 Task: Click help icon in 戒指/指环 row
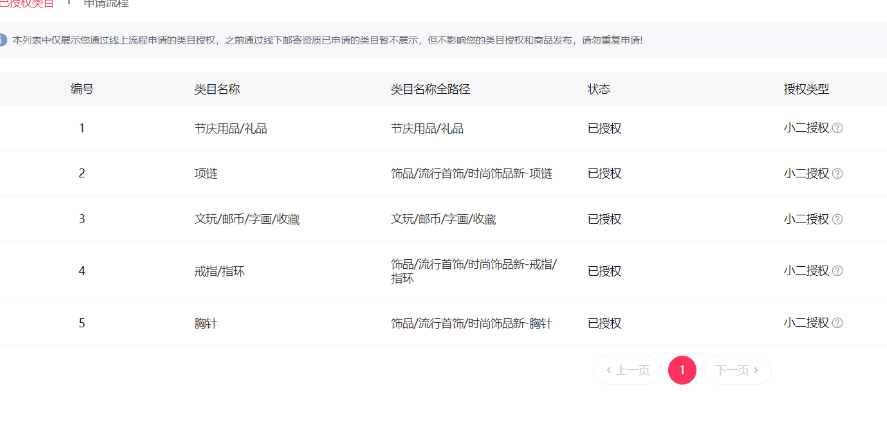(838, 271)
